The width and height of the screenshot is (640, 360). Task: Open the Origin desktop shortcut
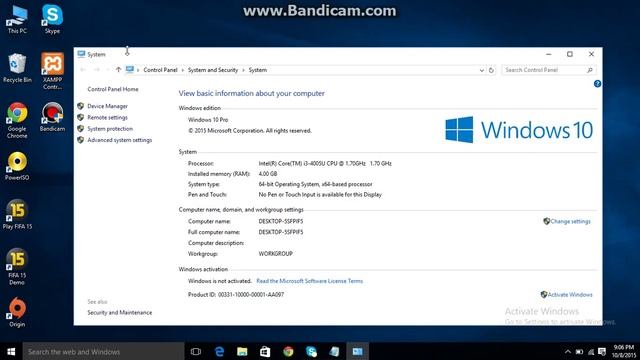pos(17,312)
